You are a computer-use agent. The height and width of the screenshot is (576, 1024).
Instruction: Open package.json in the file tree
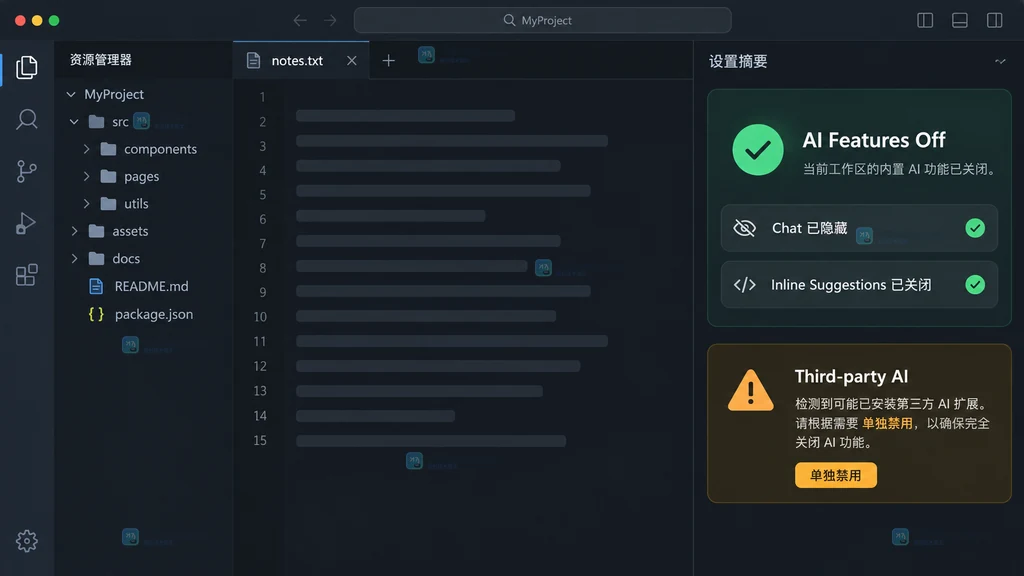[x=154, y=314]
